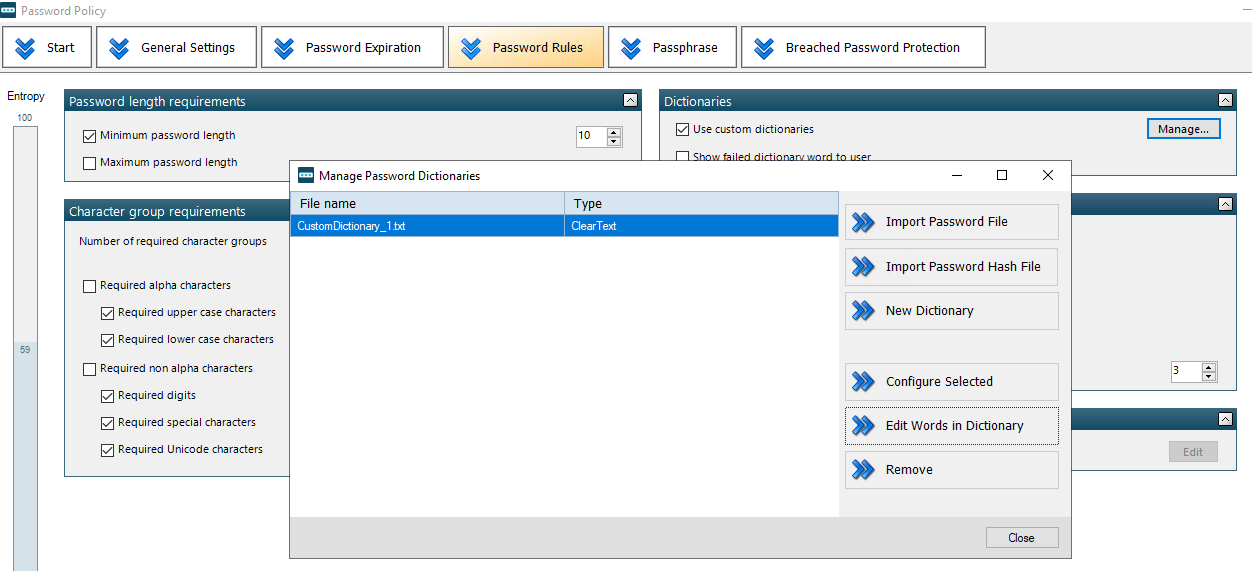Uncheck Use custom dictionaries

click(x=682, y=130)
